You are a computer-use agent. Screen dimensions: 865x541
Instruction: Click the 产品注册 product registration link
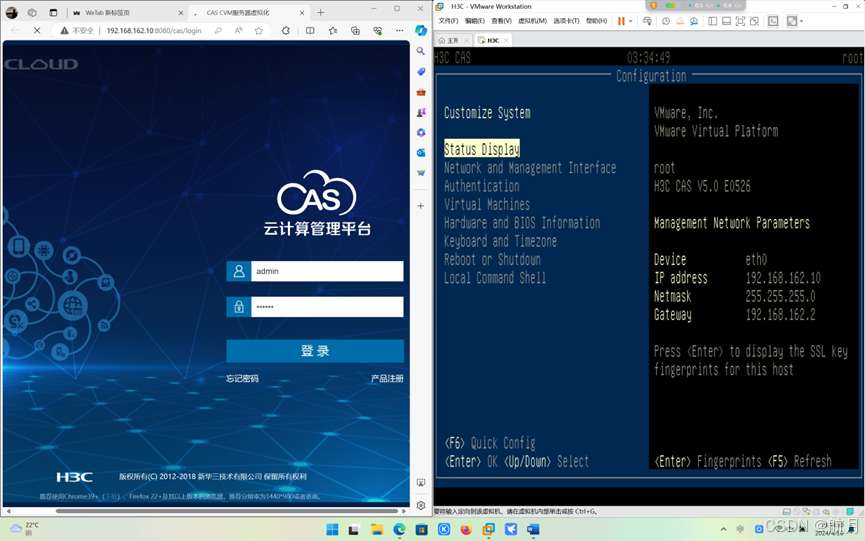click(x=387, y=378)
